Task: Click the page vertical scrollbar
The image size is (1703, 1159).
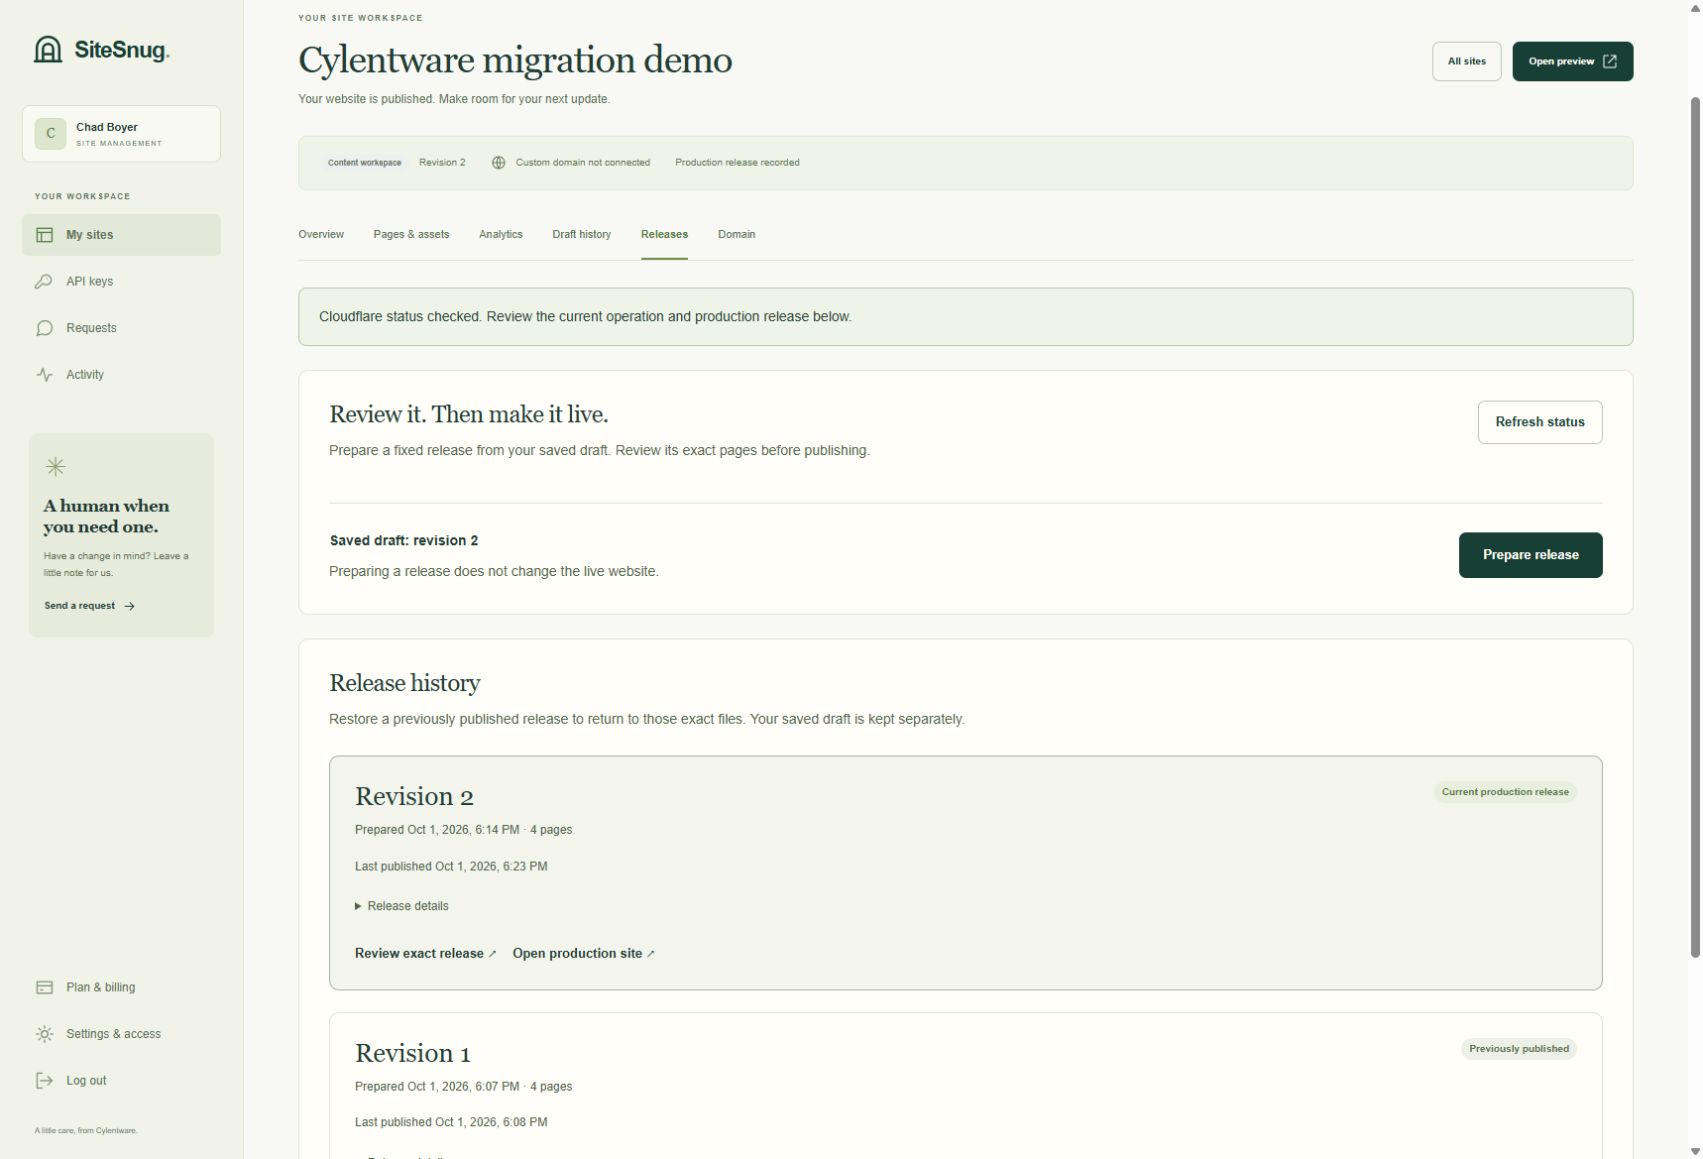Action: [1695, 527]
